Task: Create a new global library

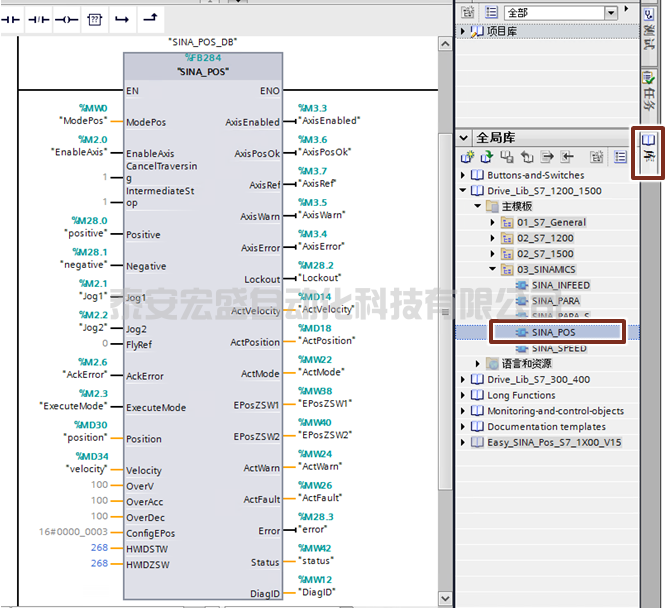Action: pyautogui.click(x=467, y=157)
